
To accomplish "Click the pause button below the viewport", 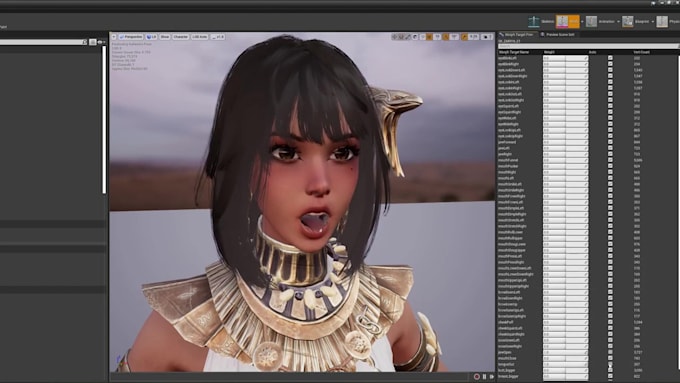I will click(x=484, y=376).
